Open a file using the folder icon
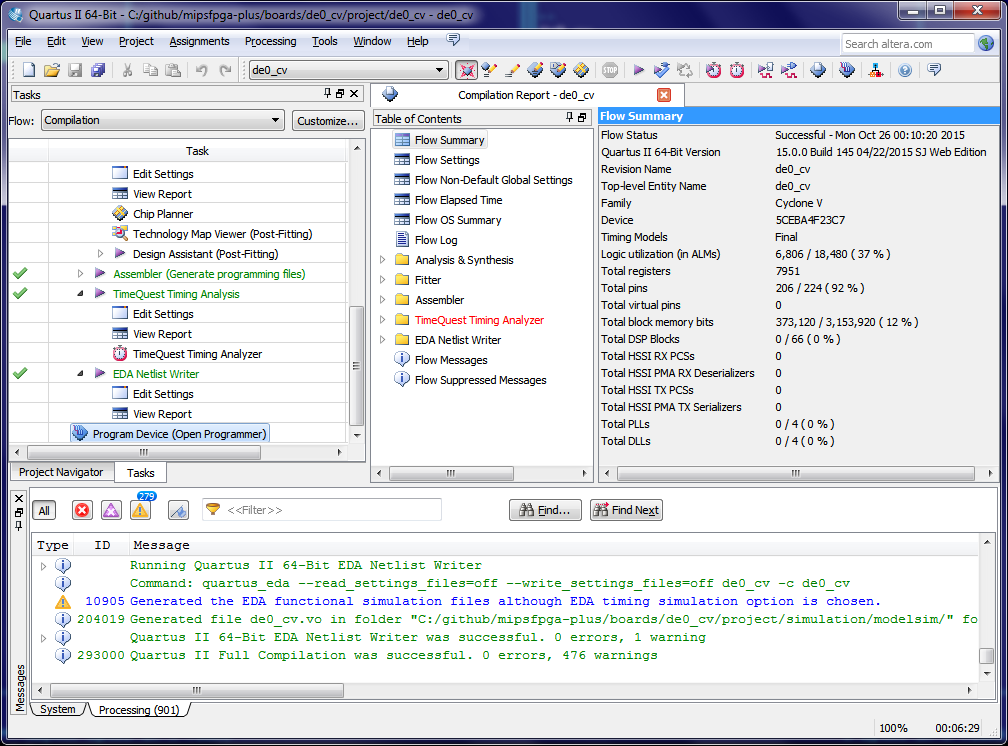 (52, 70)
